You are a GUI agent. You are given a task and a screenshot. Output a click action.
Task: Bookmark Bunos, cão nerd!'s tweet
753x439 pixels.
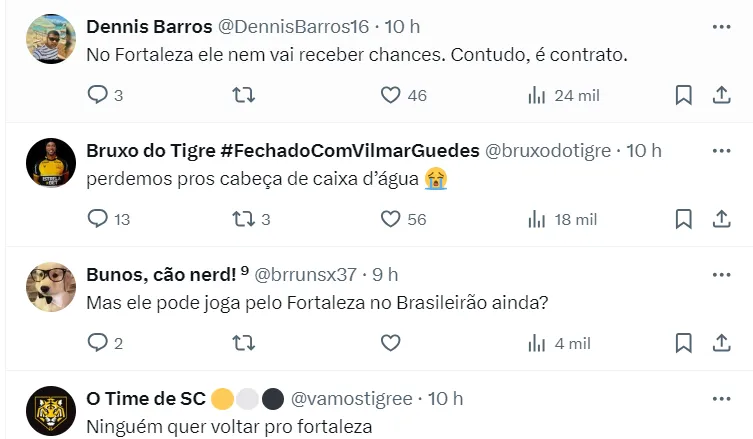point(684,343)
